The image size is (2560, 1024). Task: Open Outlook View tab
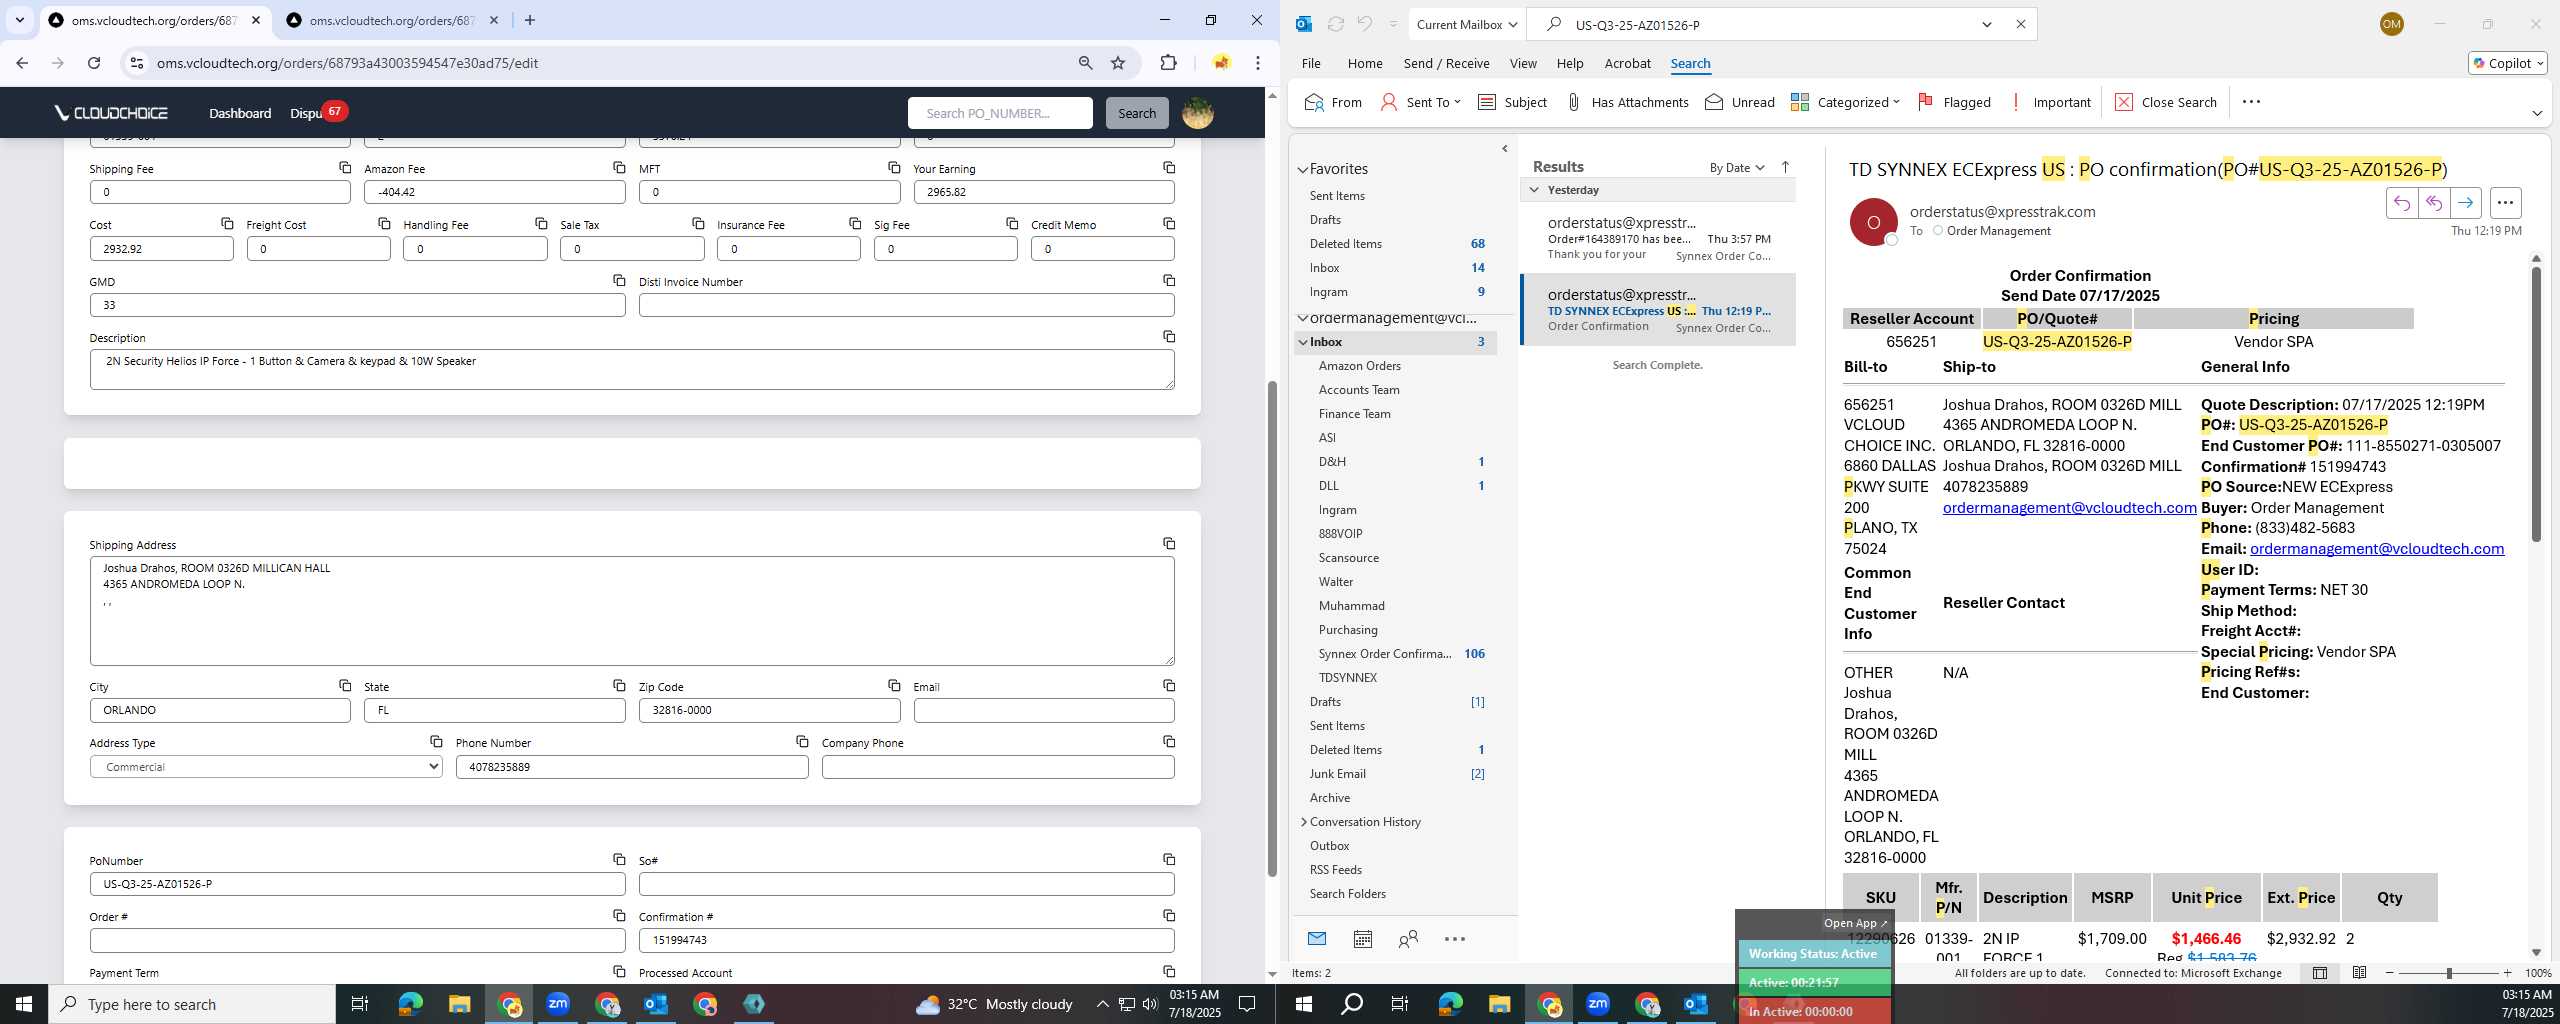pyautogui.click(x=1522, y=63)
